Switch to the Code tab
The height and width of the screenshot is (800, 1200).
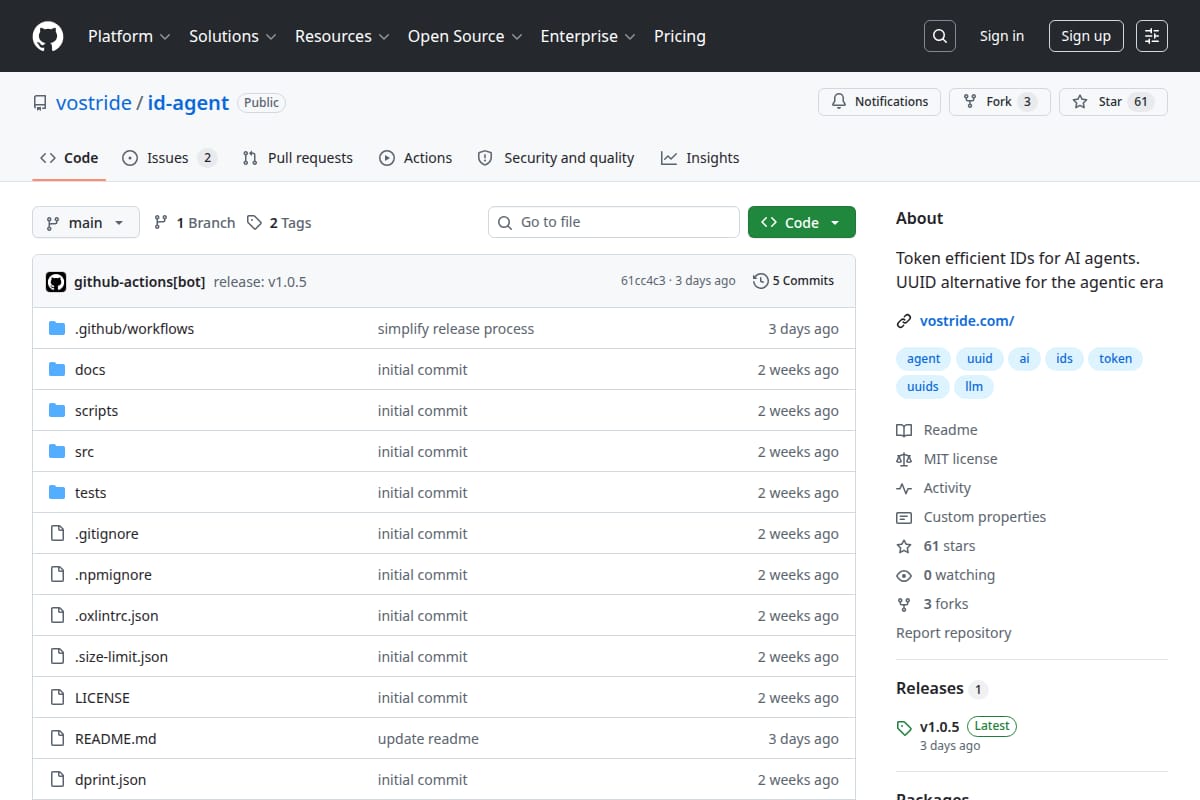(x=69, y=158)
